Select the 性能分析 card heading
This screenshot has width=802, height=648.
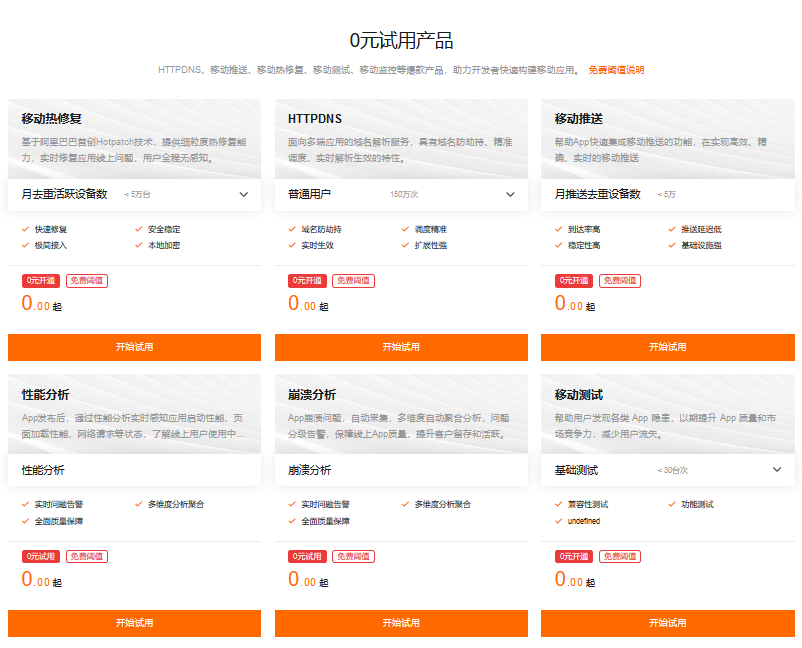tap(45, 395)
